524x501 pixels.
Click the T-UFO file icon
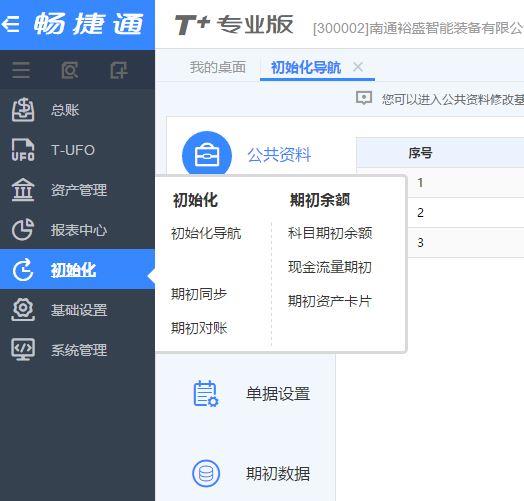tap(23, 149)
